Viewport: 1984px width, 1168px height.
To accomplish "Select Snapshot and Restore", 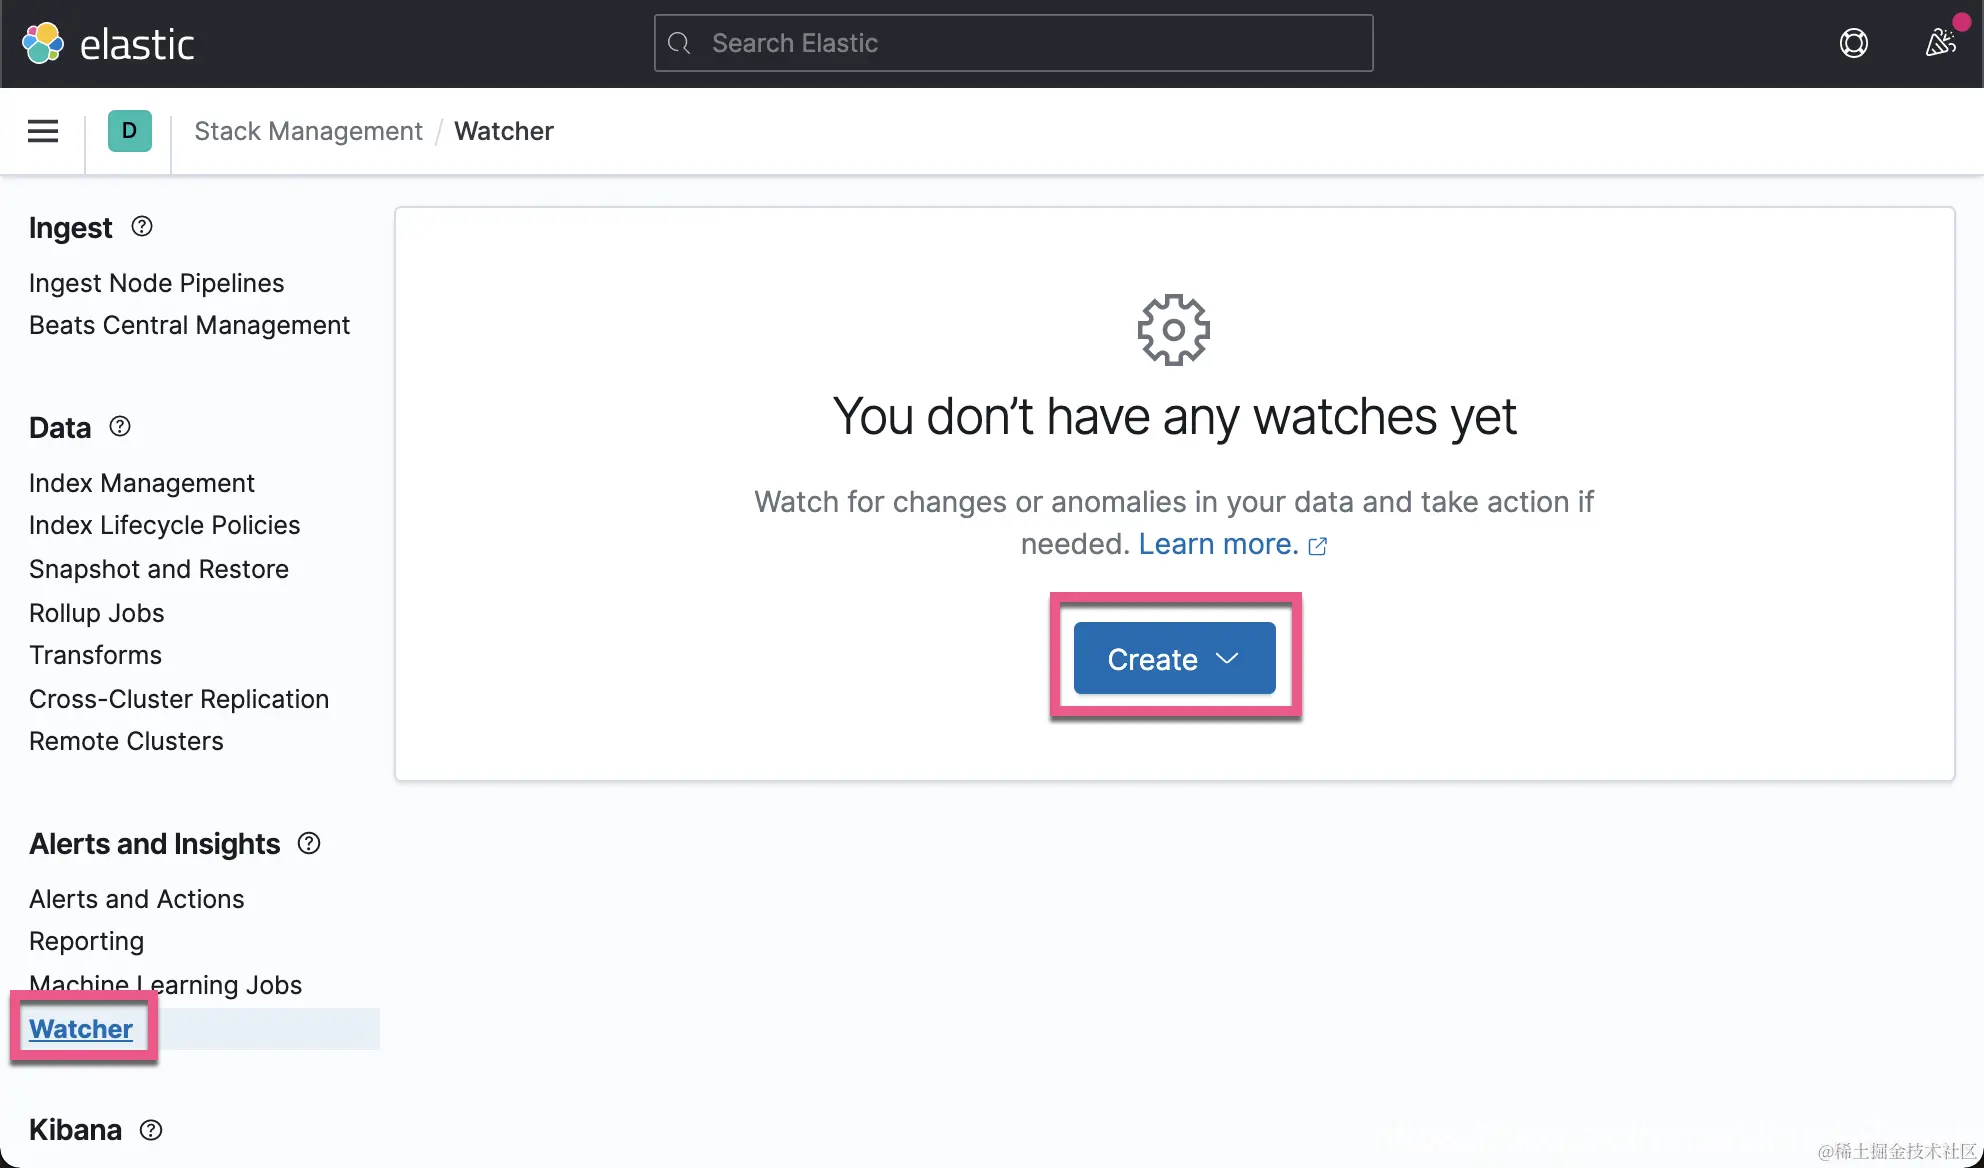I will click(x=158, y=569).
